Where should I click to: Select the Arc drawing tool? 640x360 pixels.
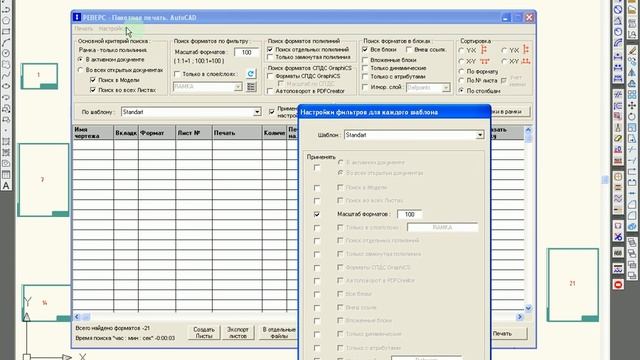point(6,42)
